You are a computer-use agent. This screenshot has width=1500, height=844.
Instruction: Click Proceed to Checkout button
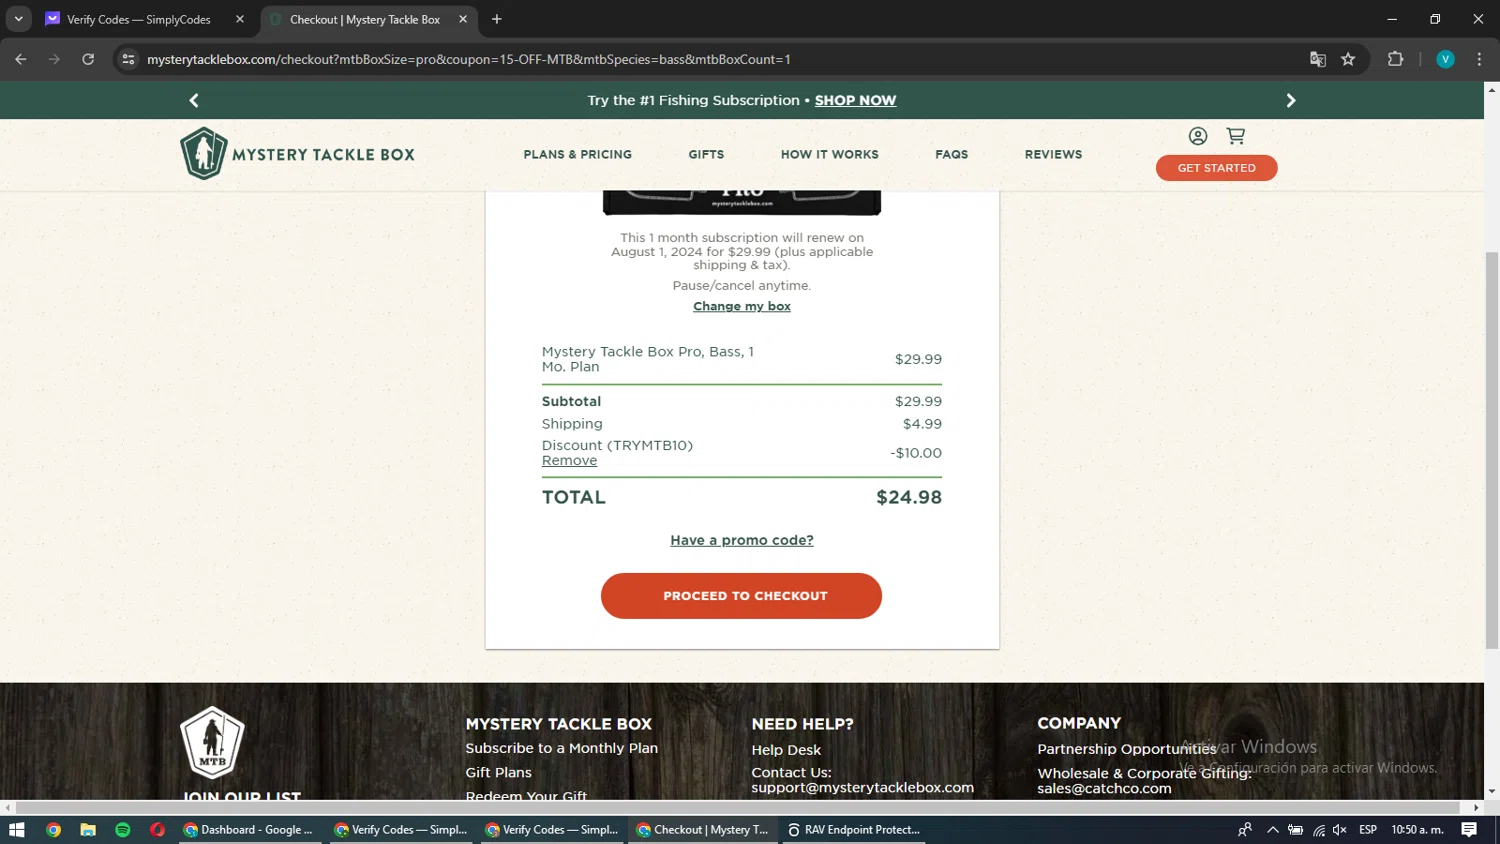click(741, 596)
